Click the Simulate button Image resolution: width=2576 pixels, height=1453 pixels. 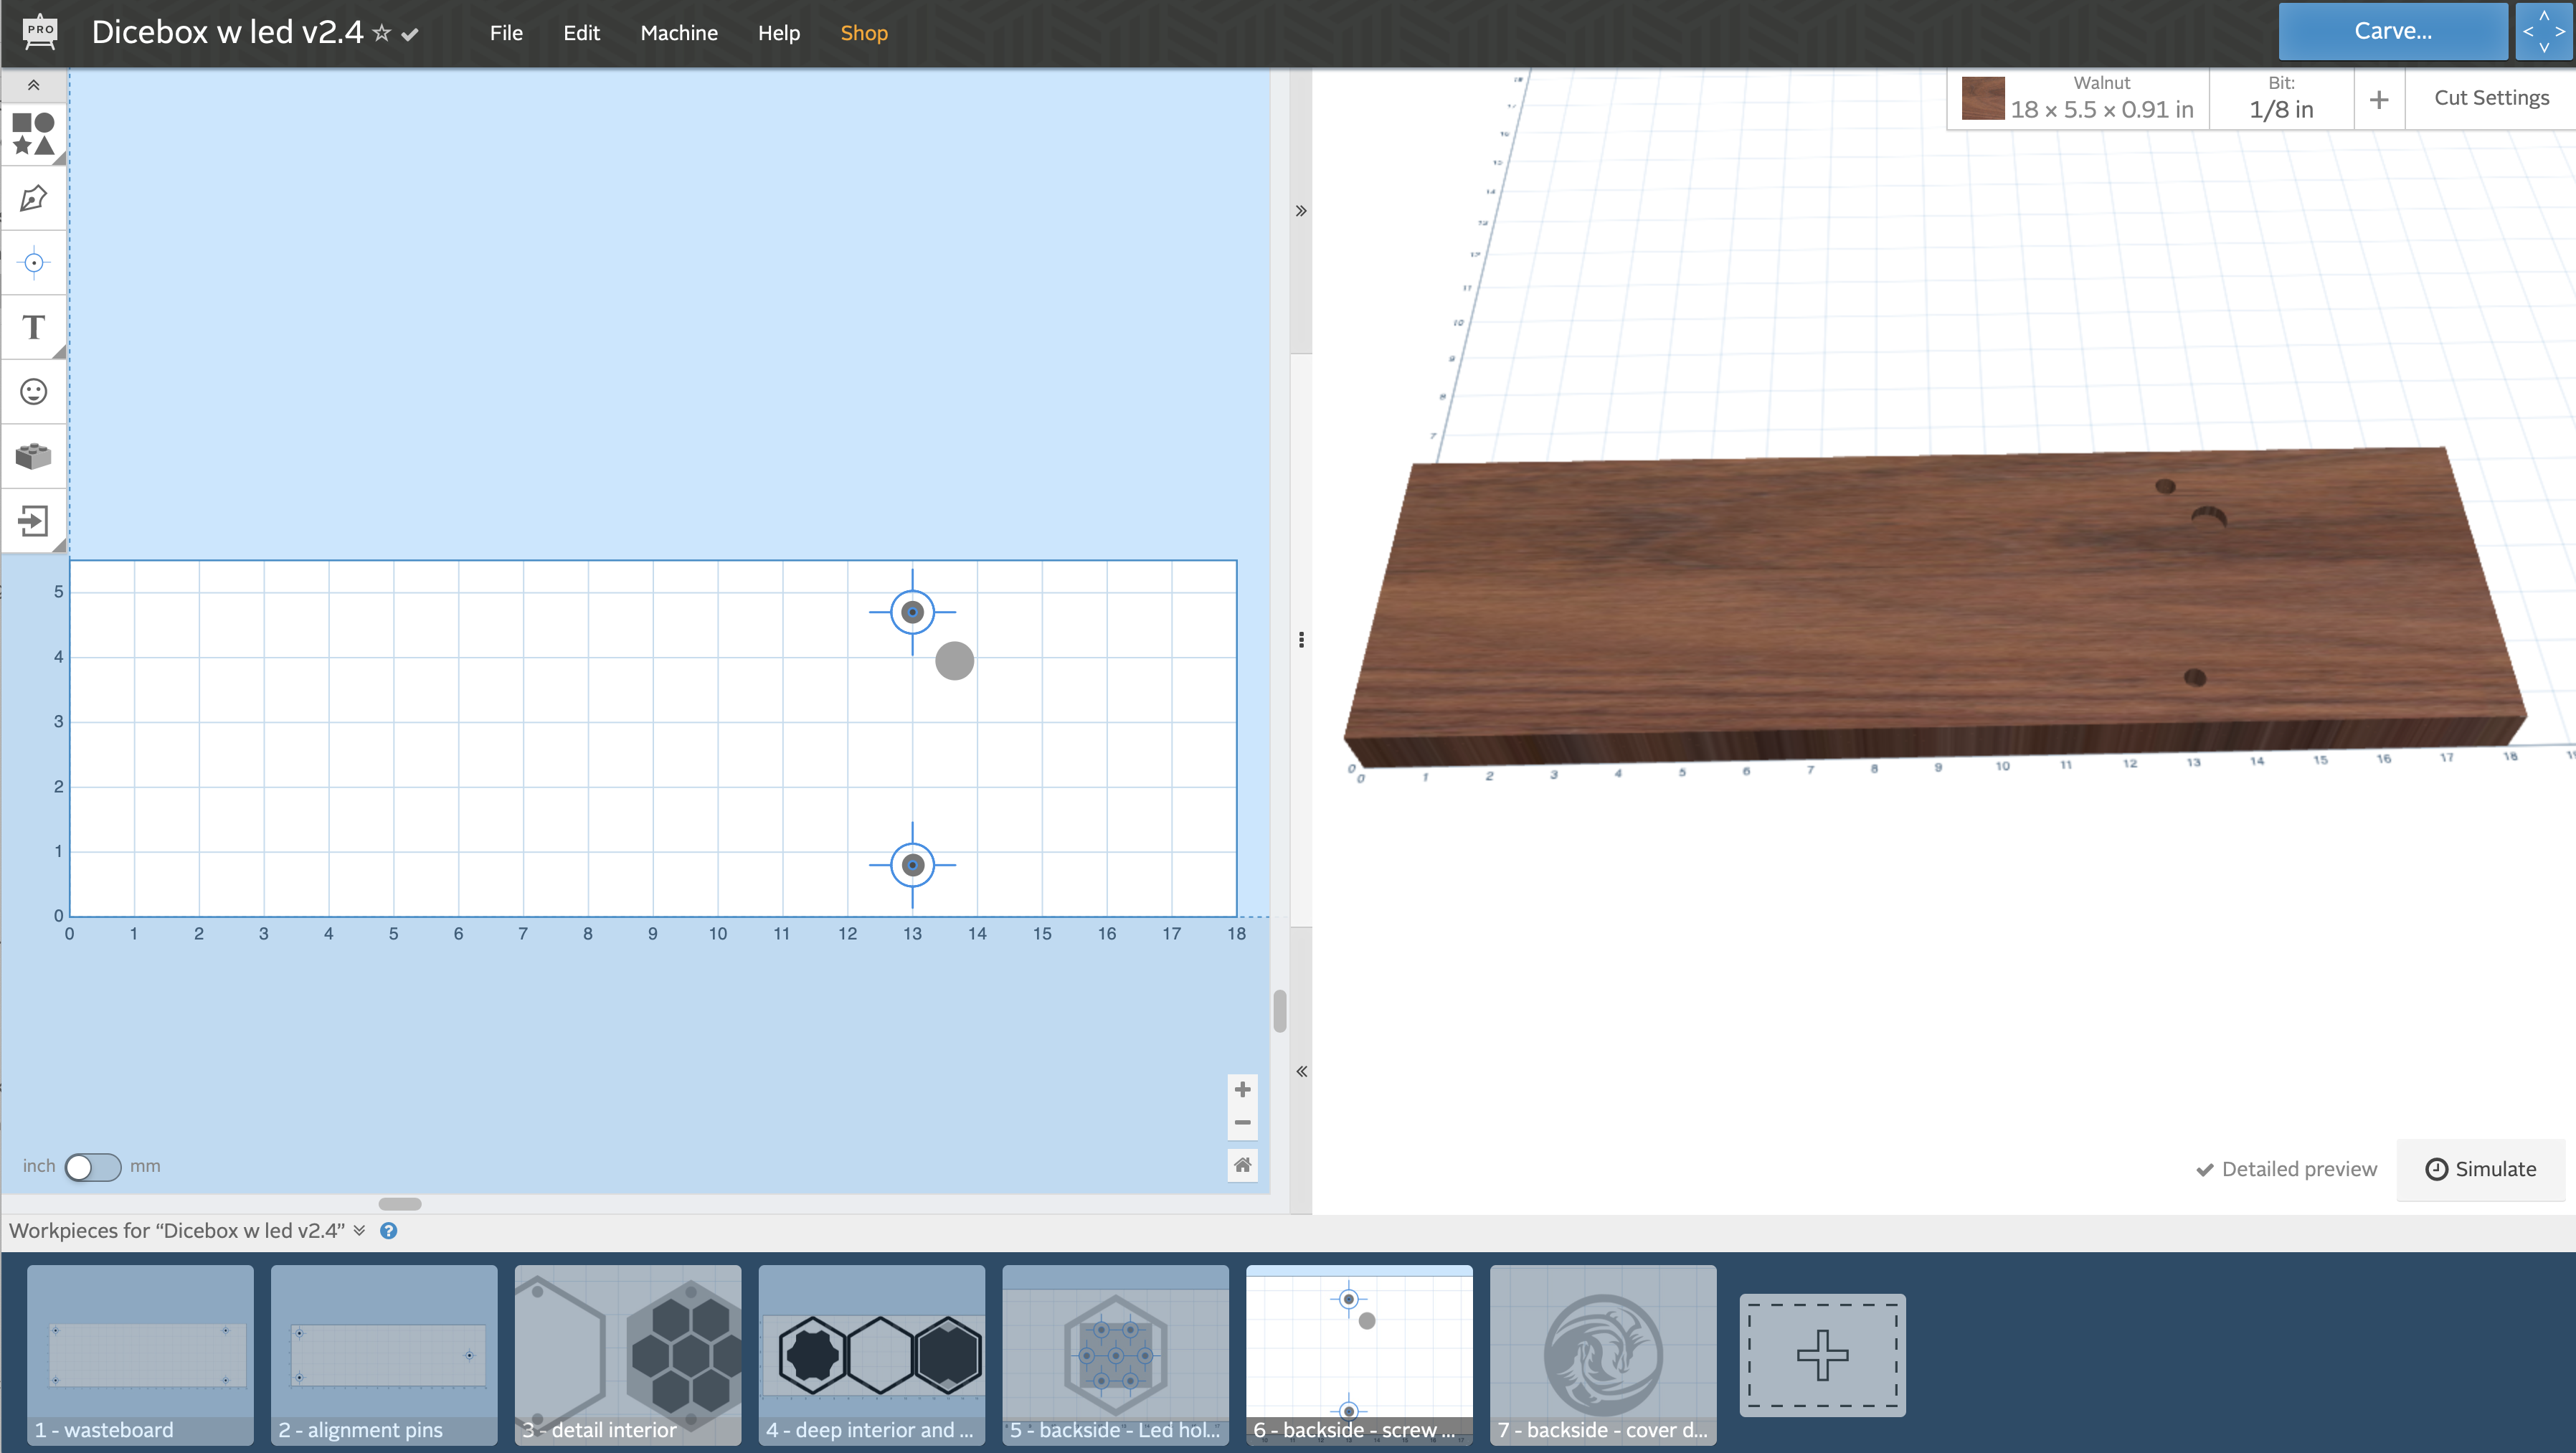2480,1169
